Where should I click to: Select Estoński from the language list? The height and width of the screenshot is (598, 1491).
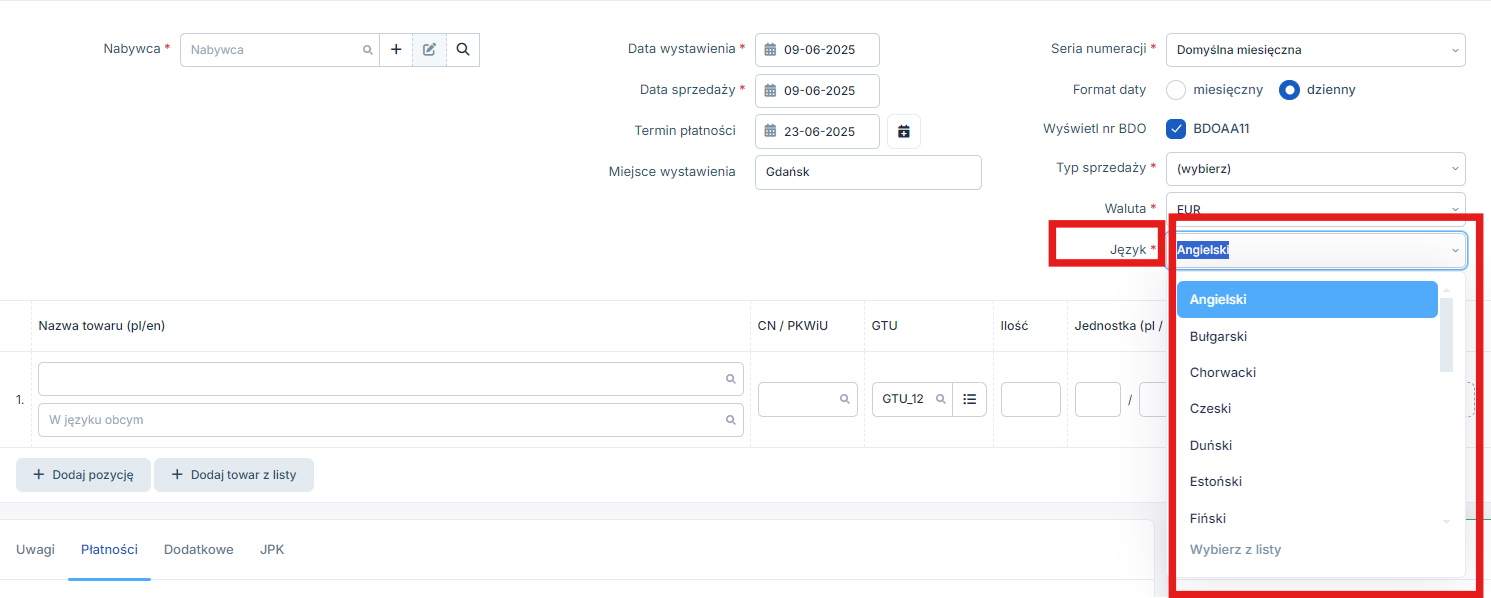1307,481
